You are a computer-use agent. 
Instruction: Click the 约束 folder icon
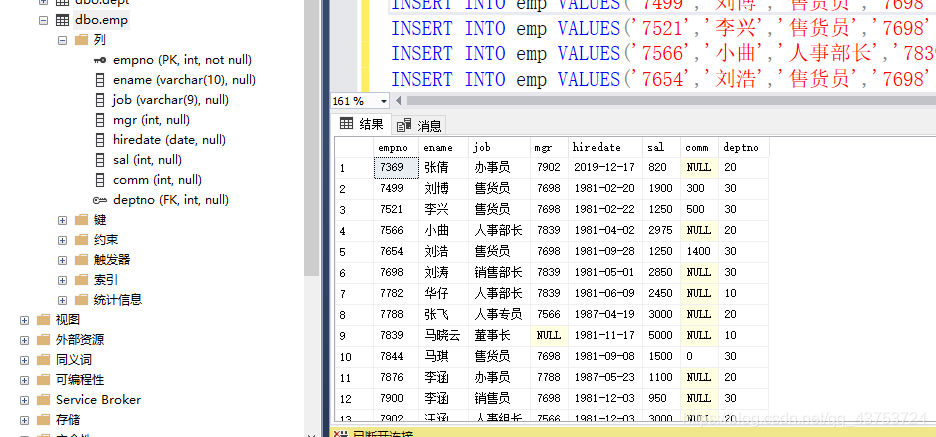(81, 240)
